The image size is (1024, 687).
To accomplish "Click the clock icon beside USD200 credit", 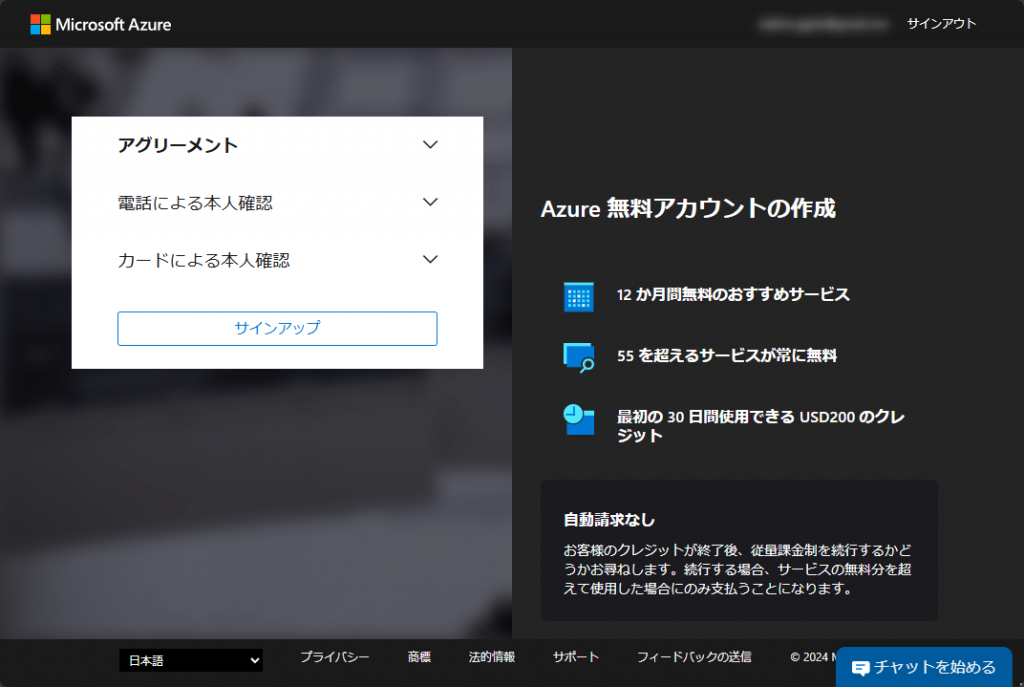I will [579, 419].
